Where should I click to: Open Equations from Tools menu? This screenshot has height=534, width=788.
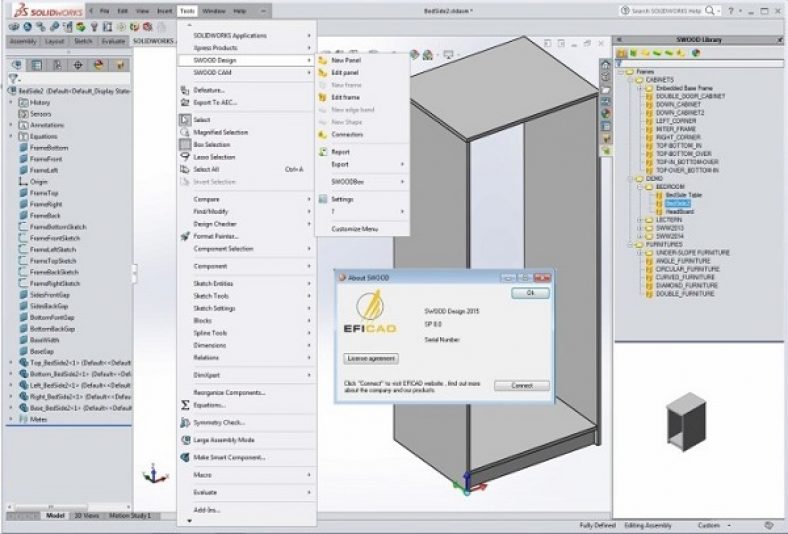tap(210, 405)
